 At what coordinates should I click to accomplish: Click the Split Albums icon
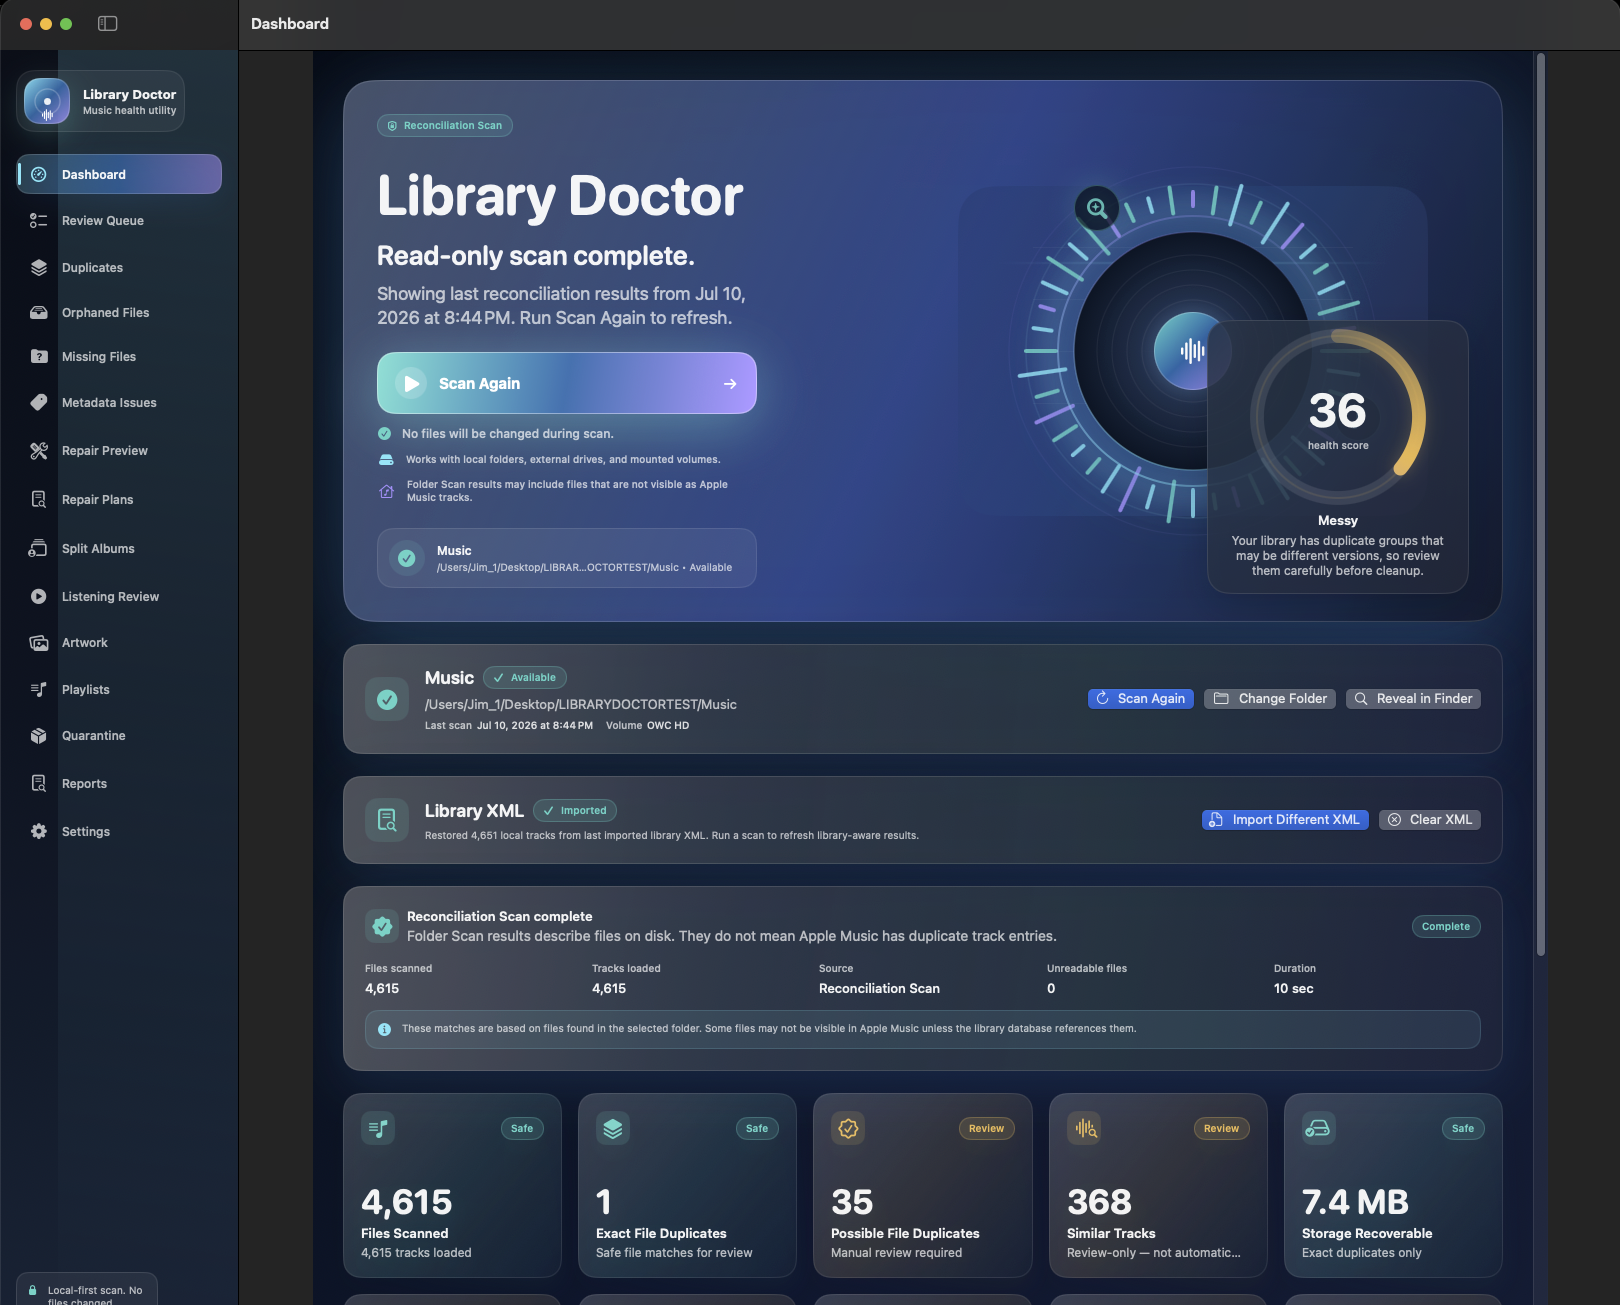[39, 548]
